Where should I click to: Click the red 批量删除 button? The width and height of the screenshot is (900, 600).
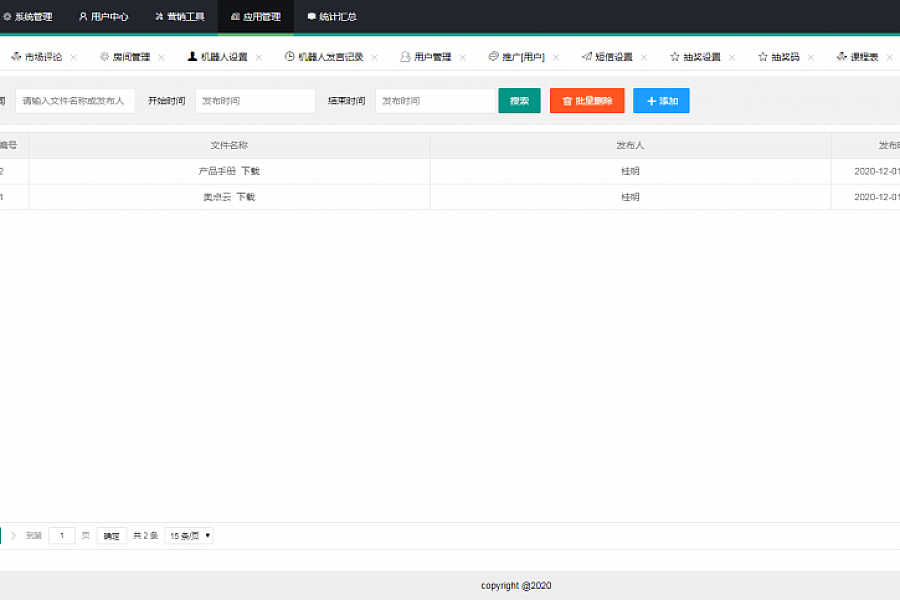click(587, 100)
